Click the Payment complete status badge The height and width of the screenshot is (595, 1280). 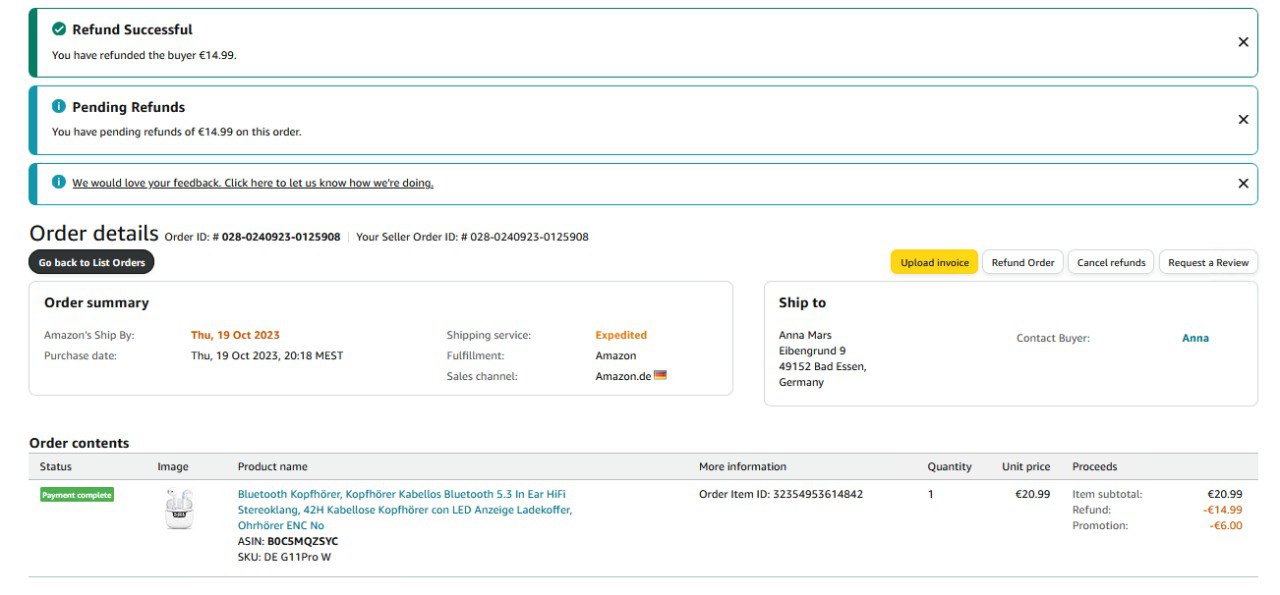77,495
